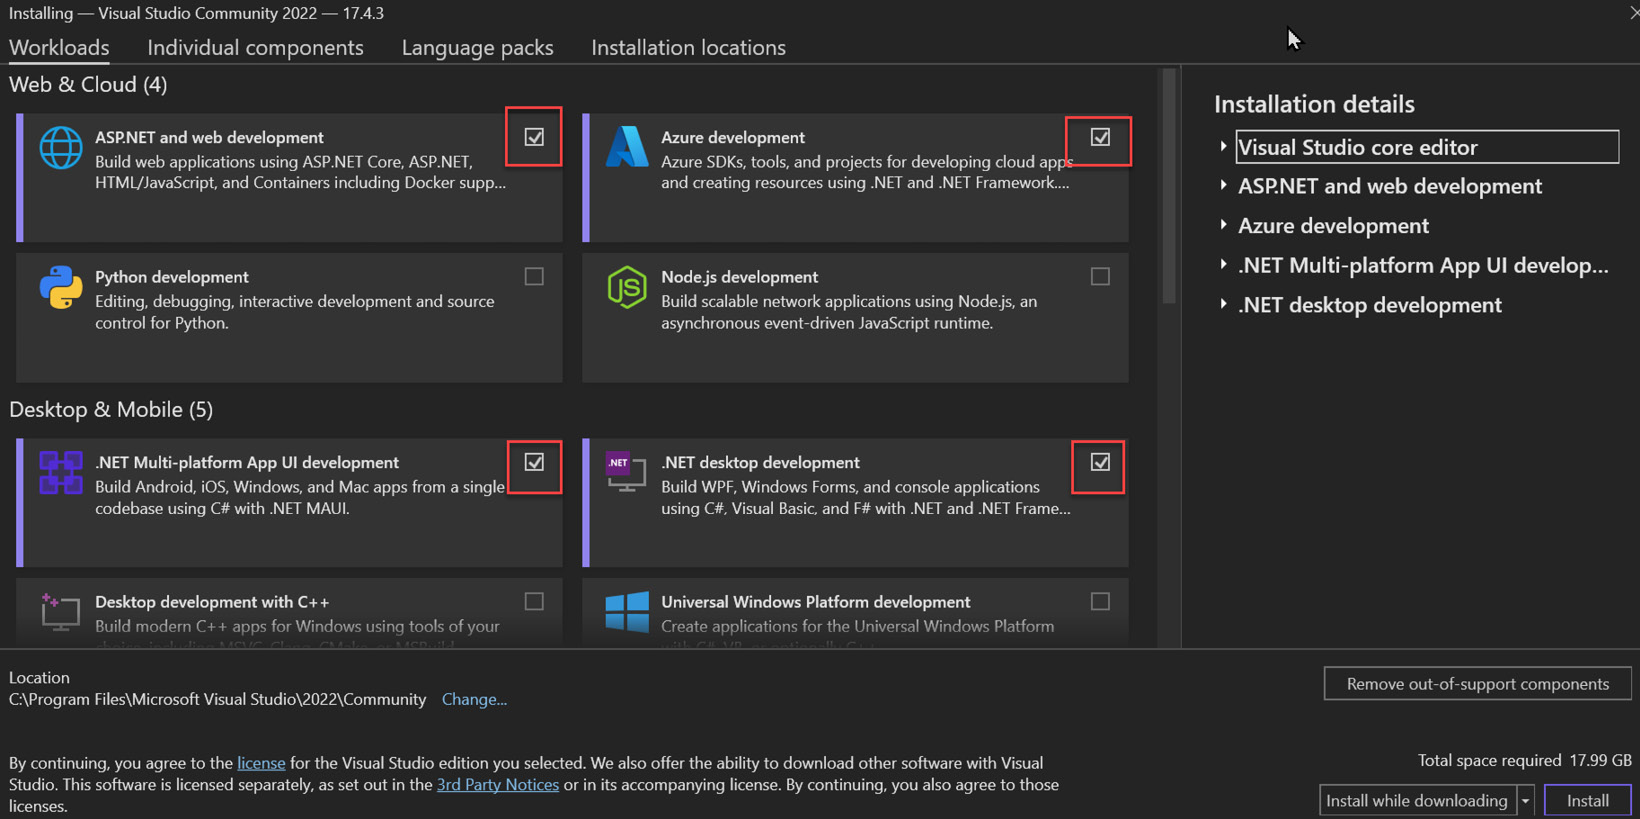Screen dimensions: 1640x819
Task: Check the Python development workload
Action: (x=534, y=276)
